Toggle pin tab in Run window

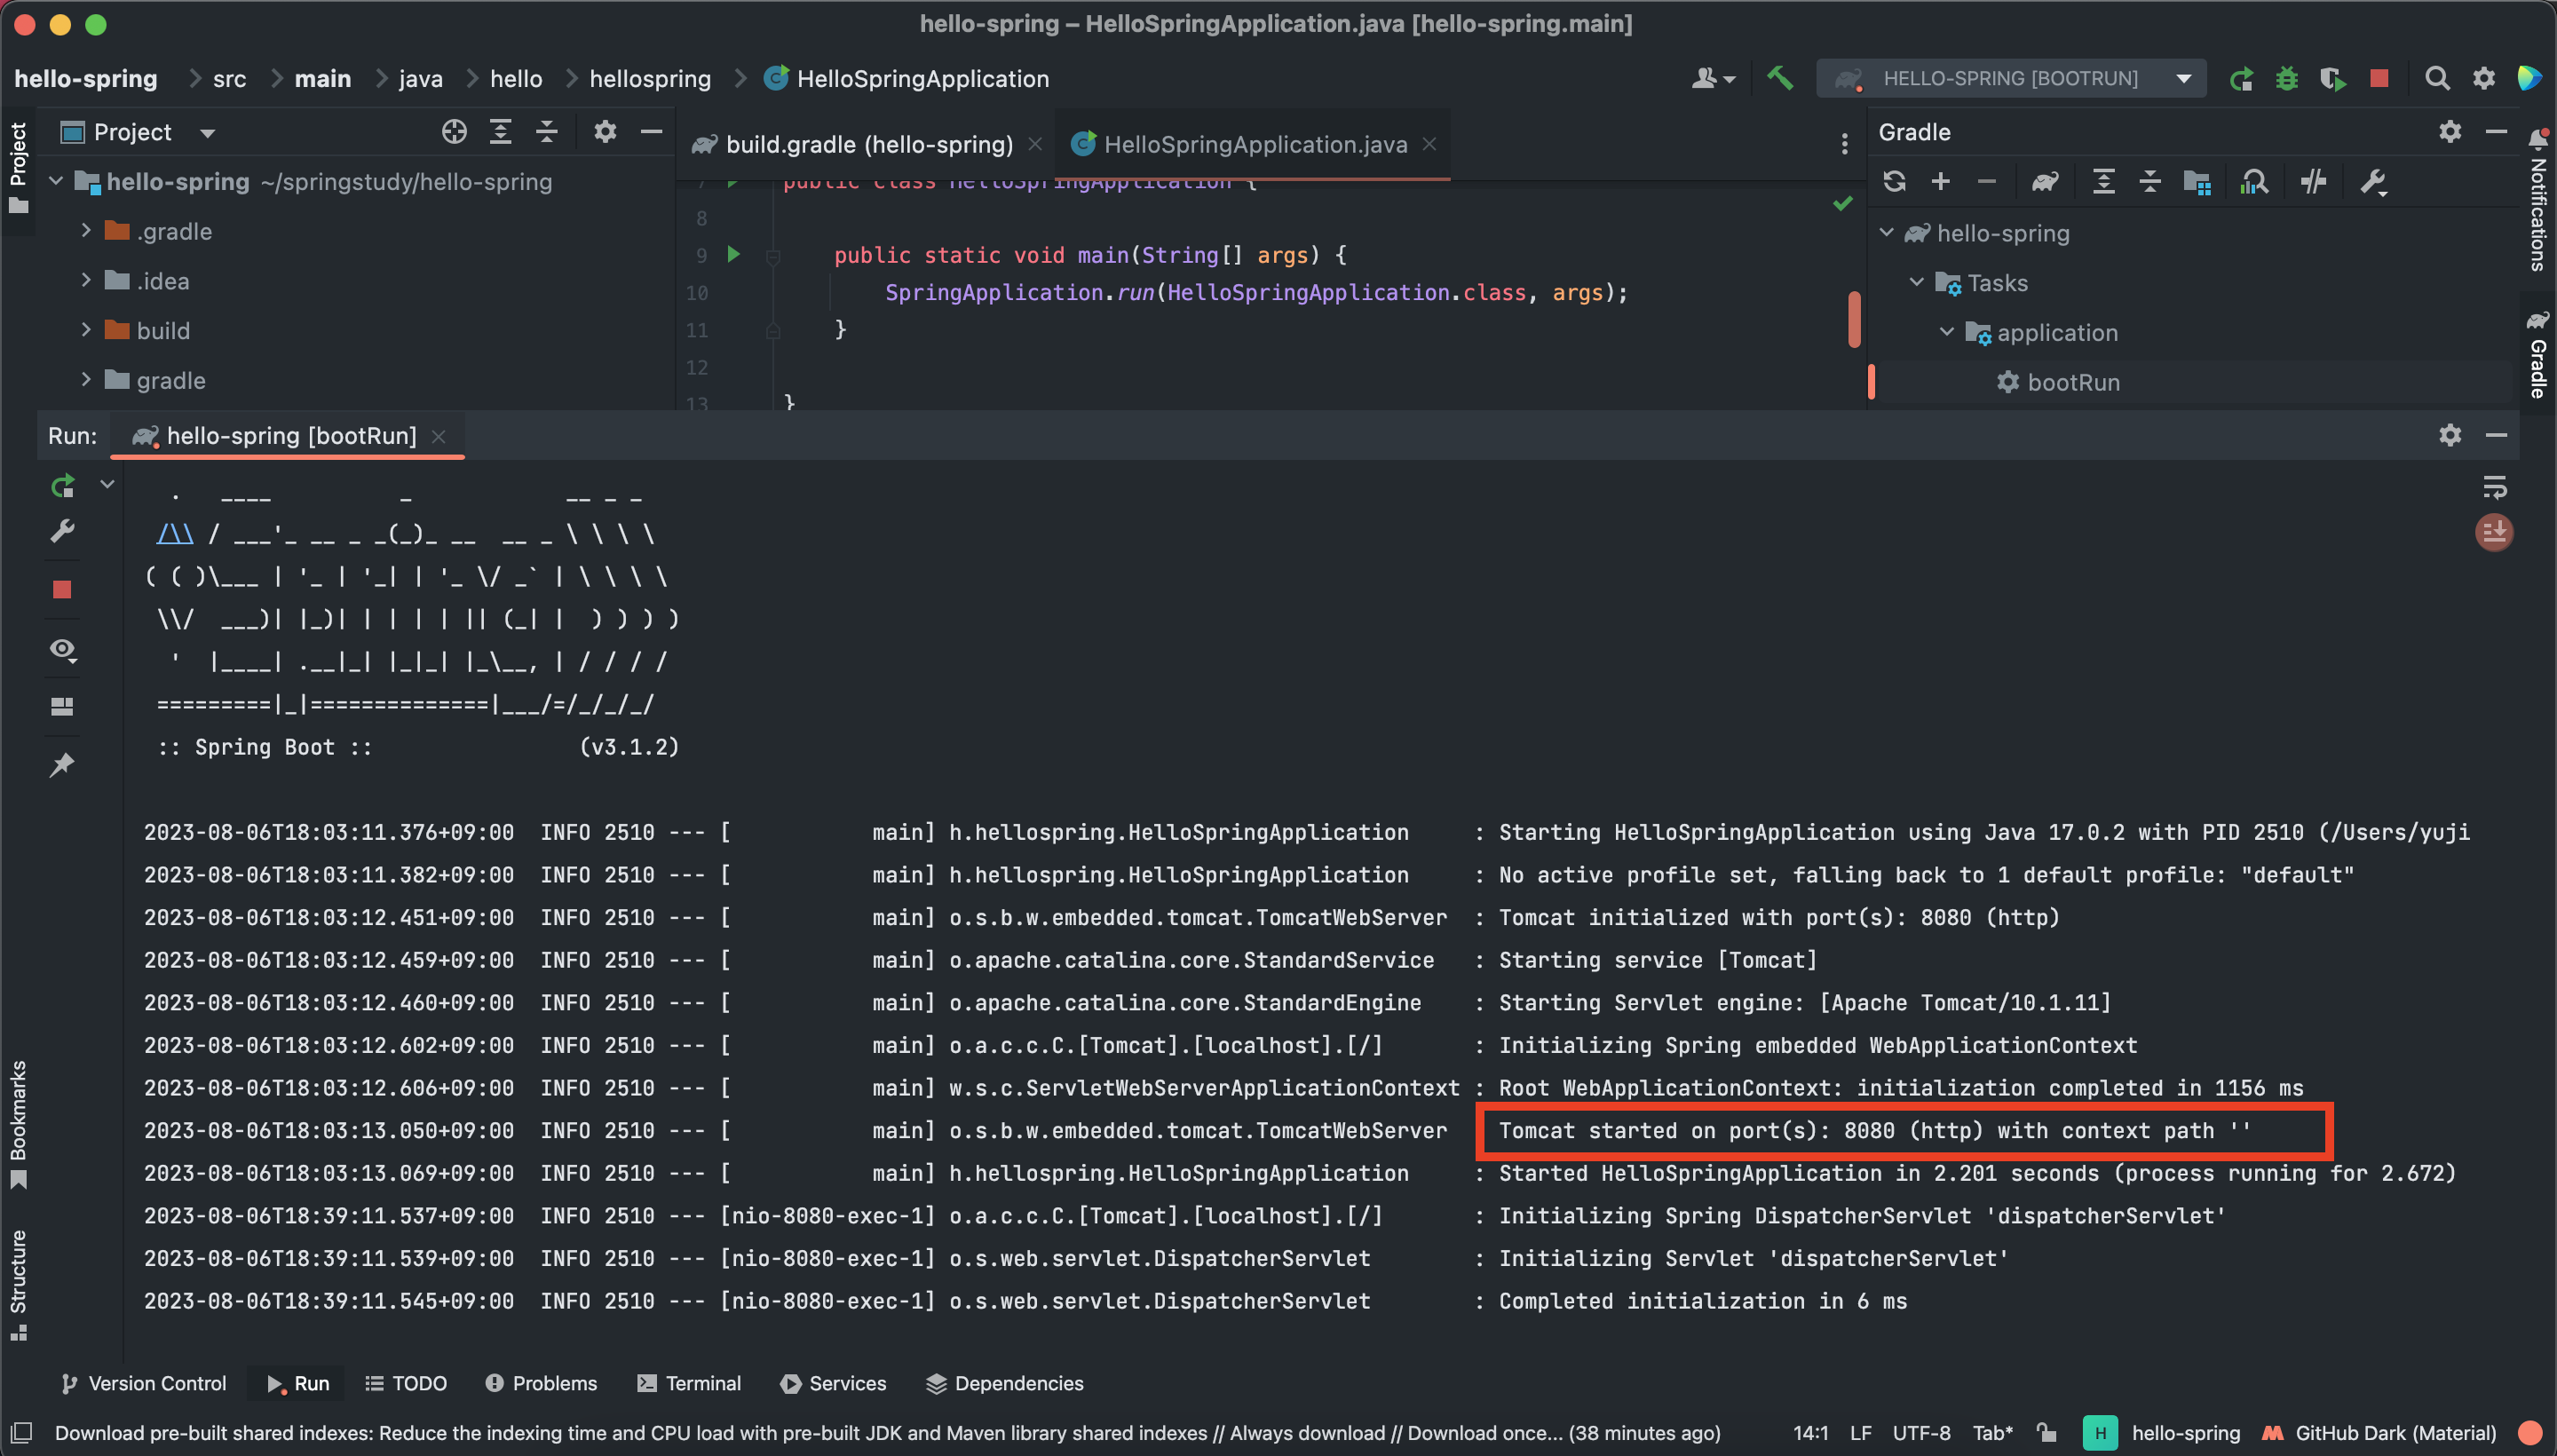click(62, 765)
